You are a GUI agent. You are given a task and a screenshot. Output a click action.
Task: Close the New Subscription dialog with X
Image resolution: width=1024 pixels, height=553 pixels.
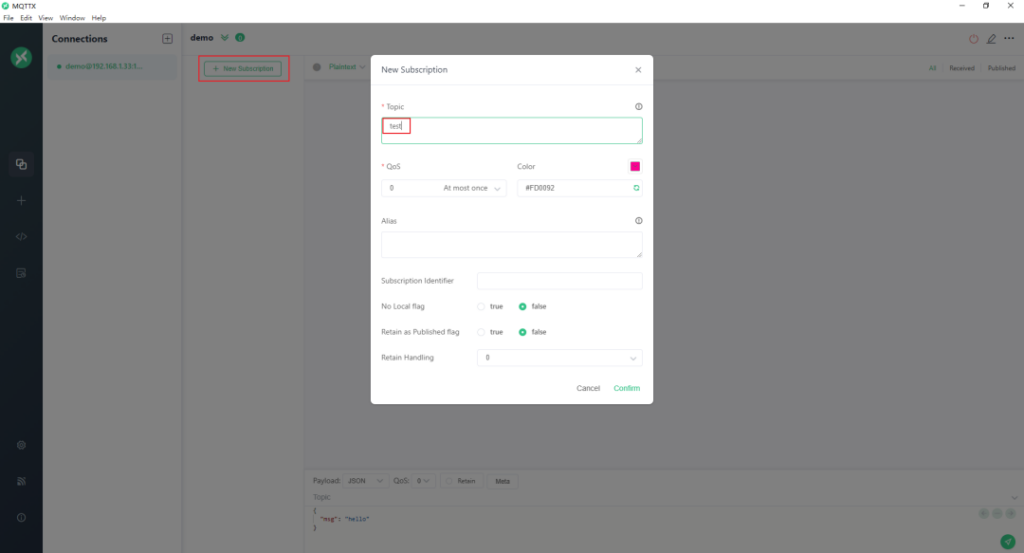pos(638,70)
